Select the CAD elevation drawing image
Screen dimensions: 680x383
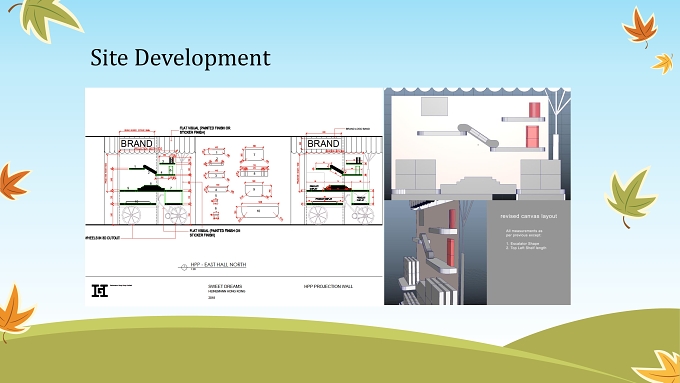(234, 196)
